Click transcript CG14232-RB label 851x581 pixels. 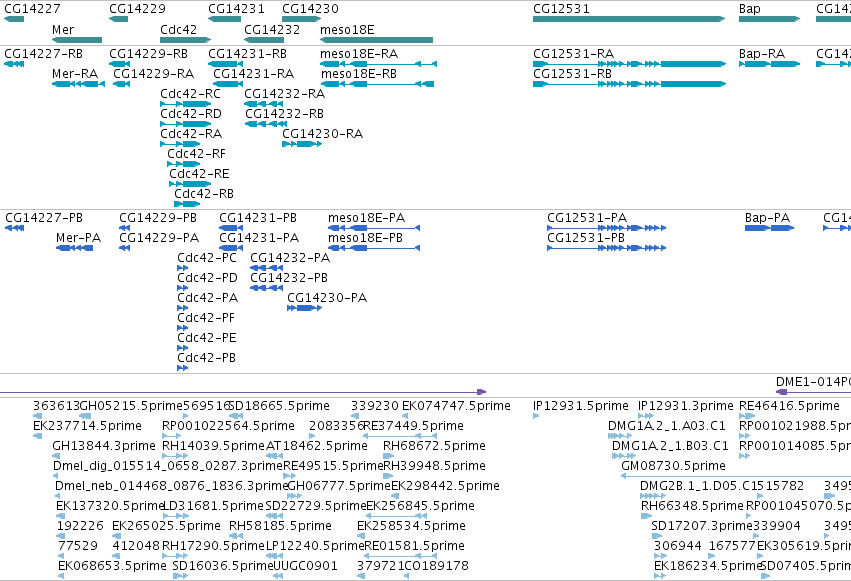(284, 114)
